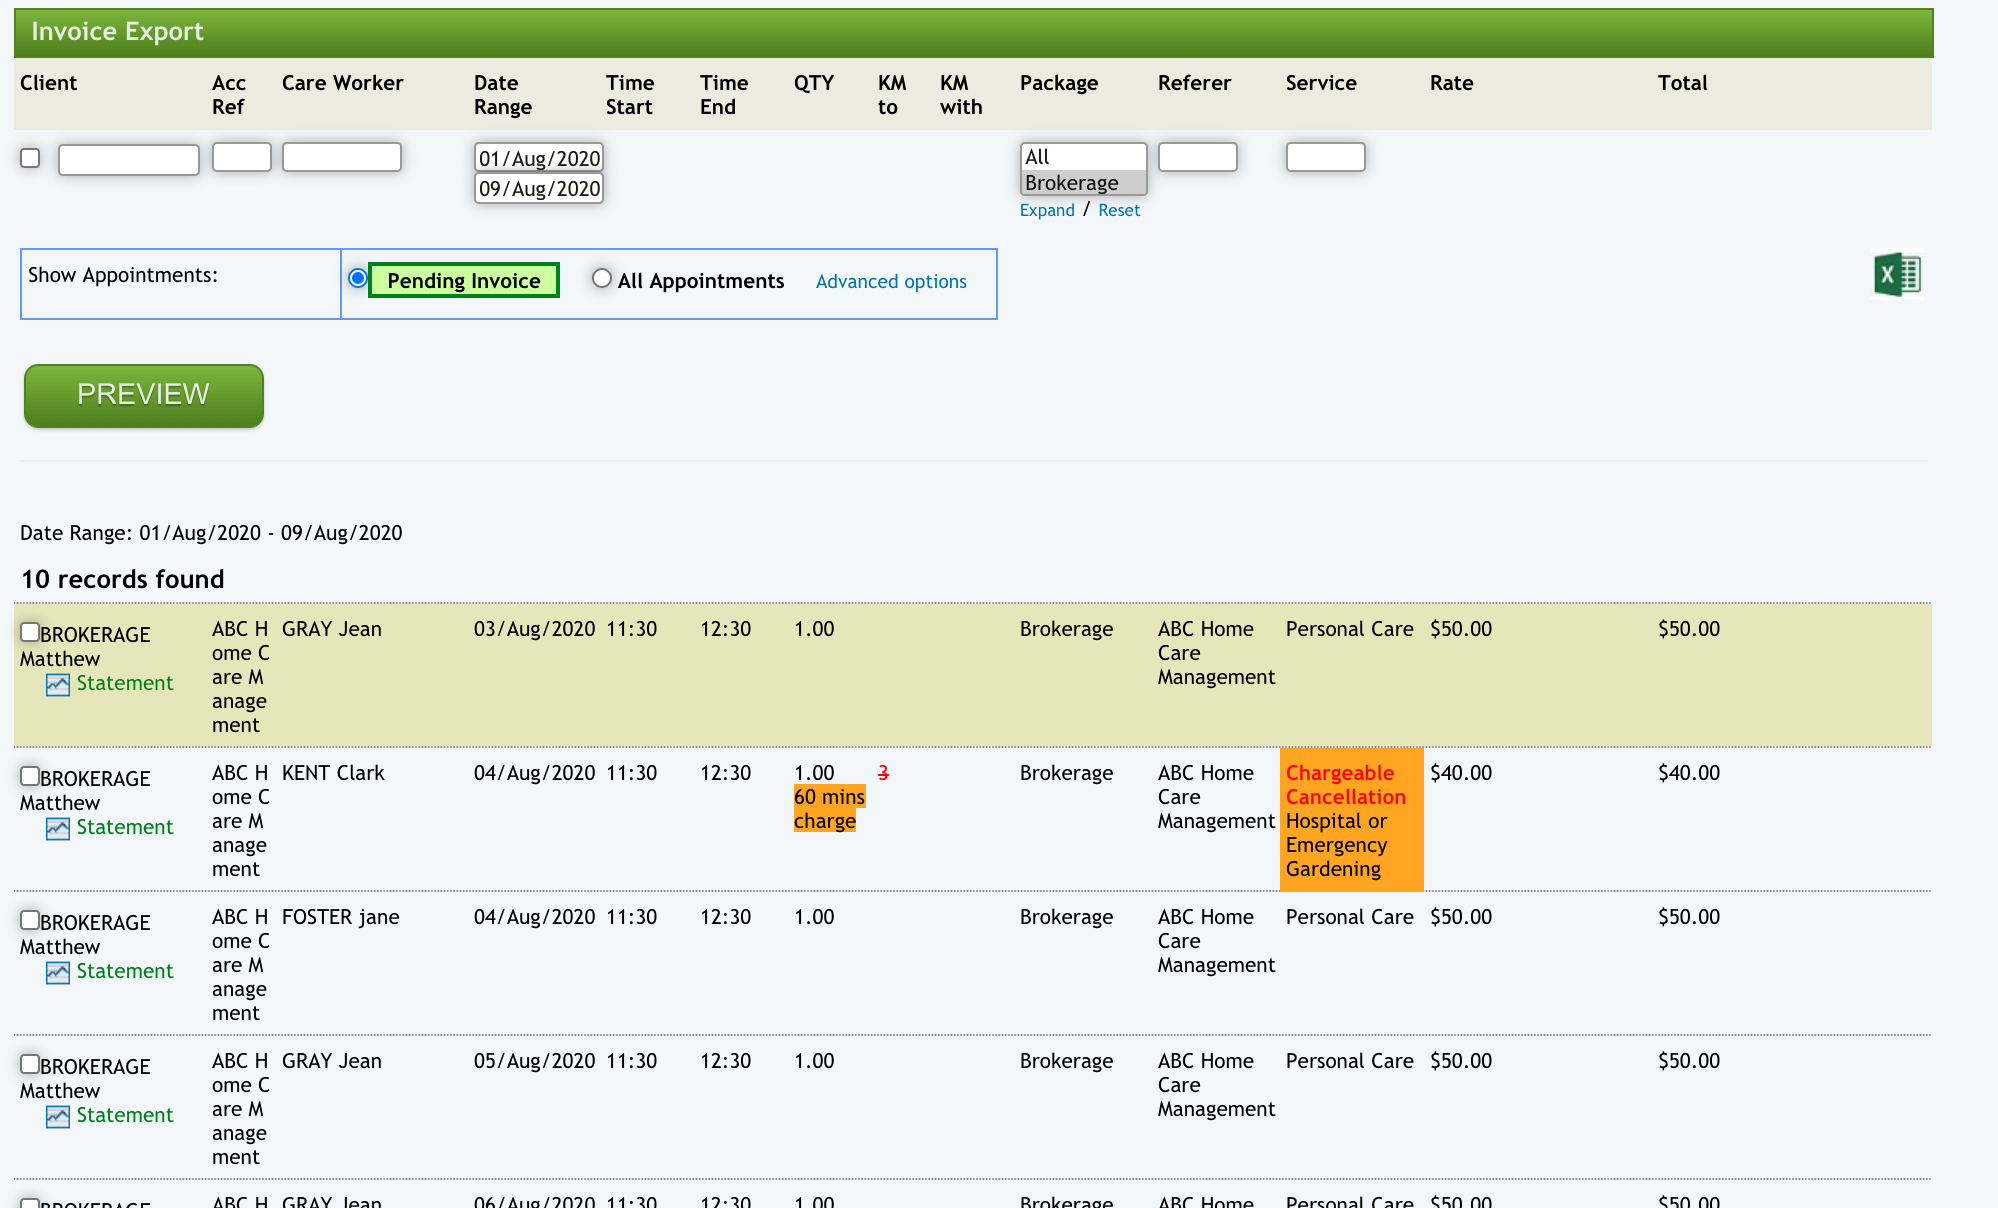Open statement chart icon for KENT Clark row

pyautogui.click(x=58, y=829)
